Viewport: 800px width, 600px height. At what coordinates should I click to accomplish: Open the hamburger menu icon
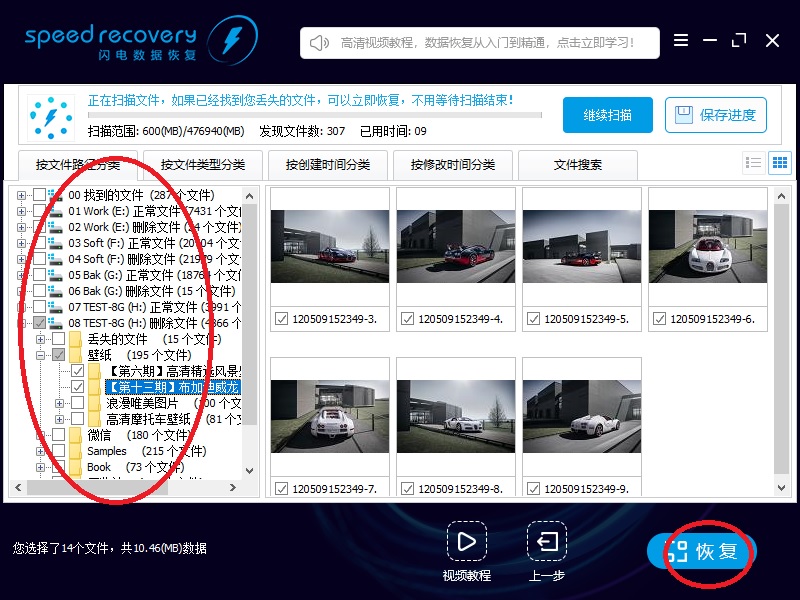point(681,40)
